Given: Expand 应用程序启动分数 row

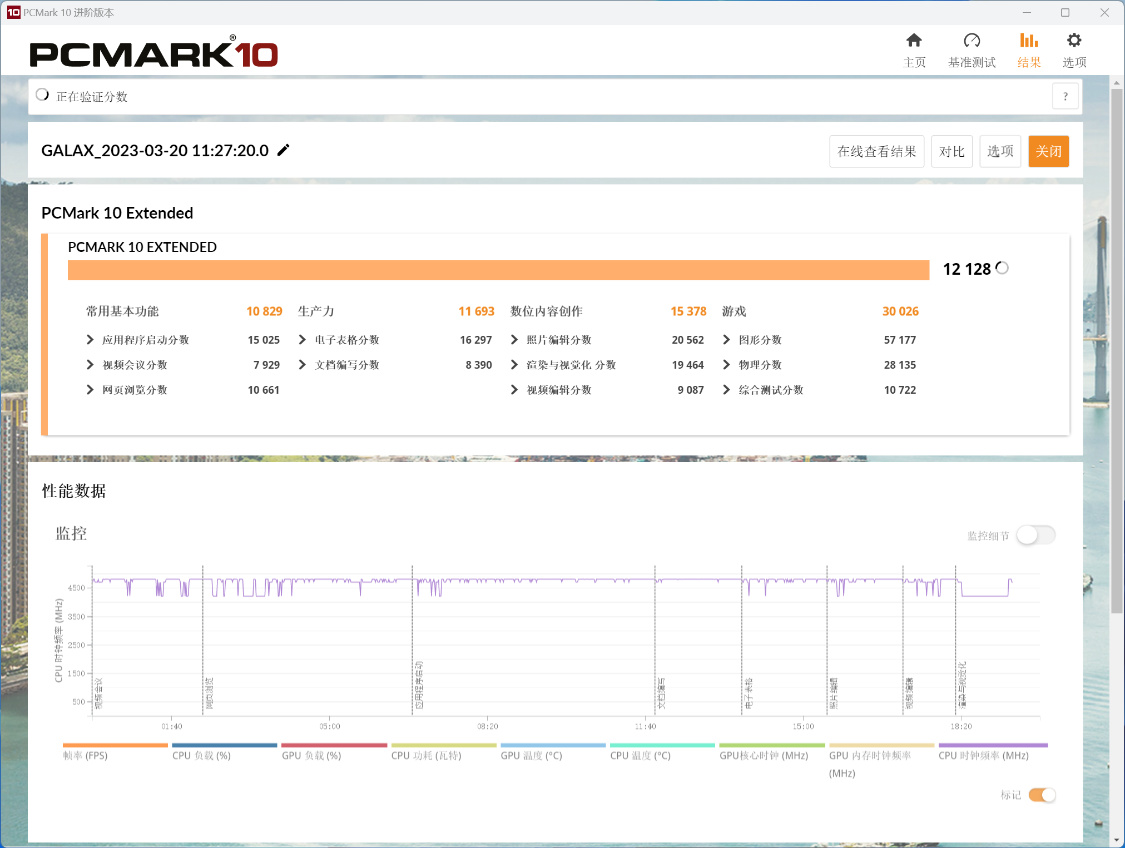Looking at the screenshot, I should (90, 339).
